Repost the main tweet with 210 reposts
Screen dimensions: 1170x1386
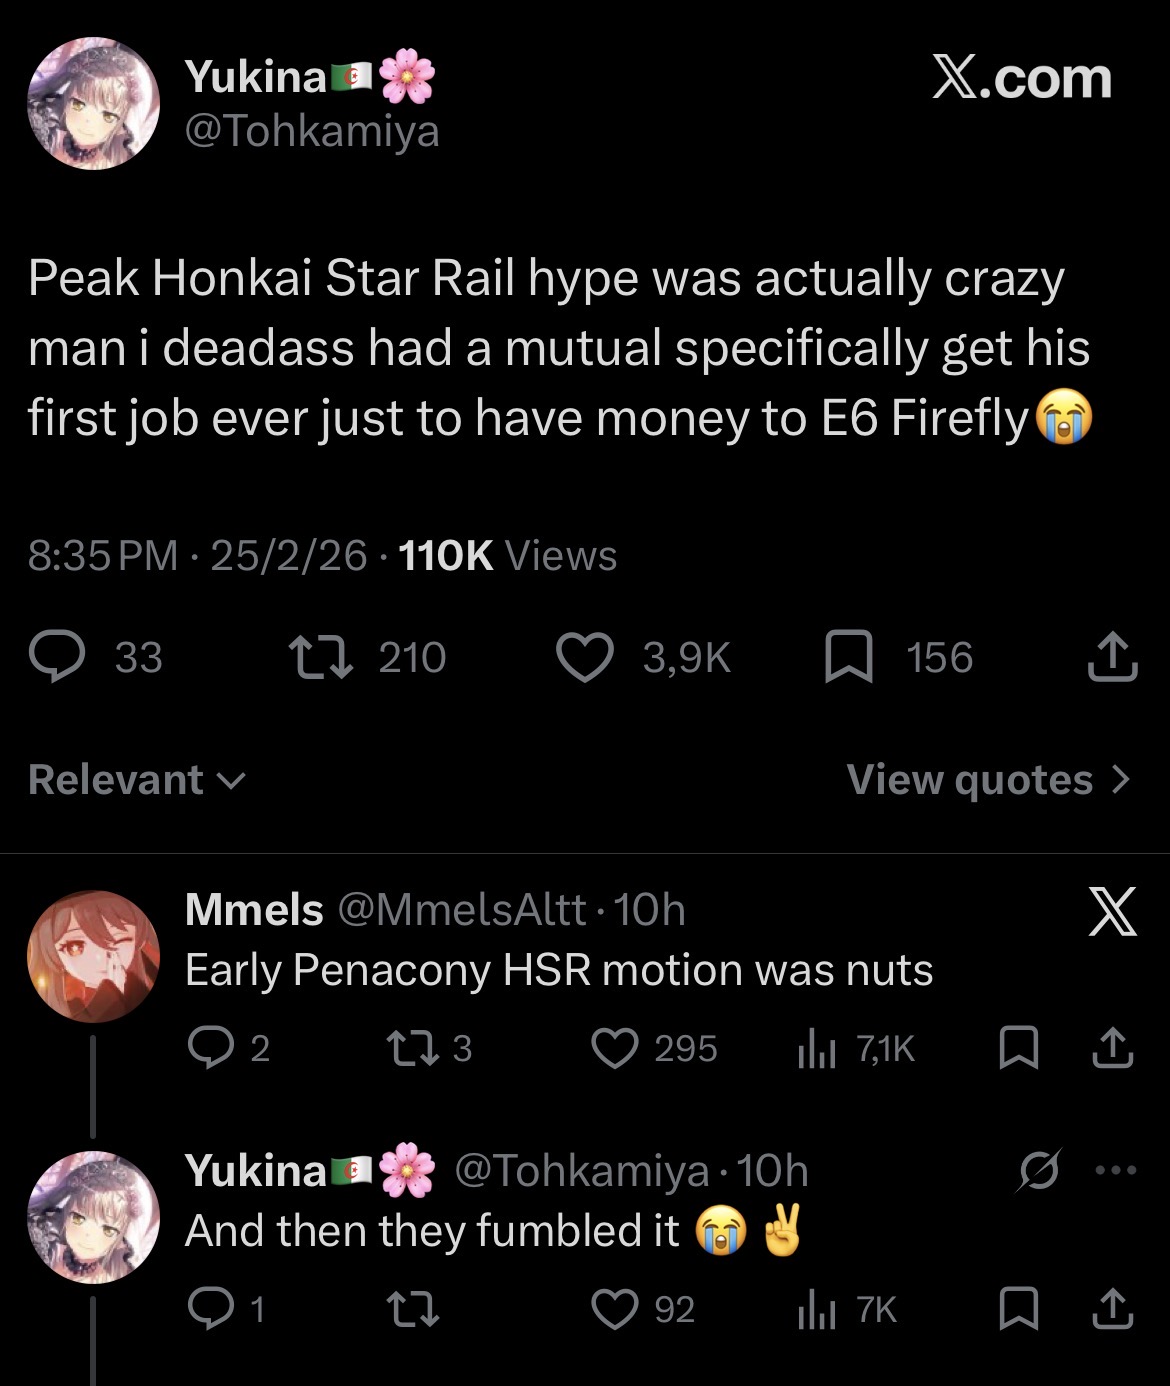coord(320,658)
